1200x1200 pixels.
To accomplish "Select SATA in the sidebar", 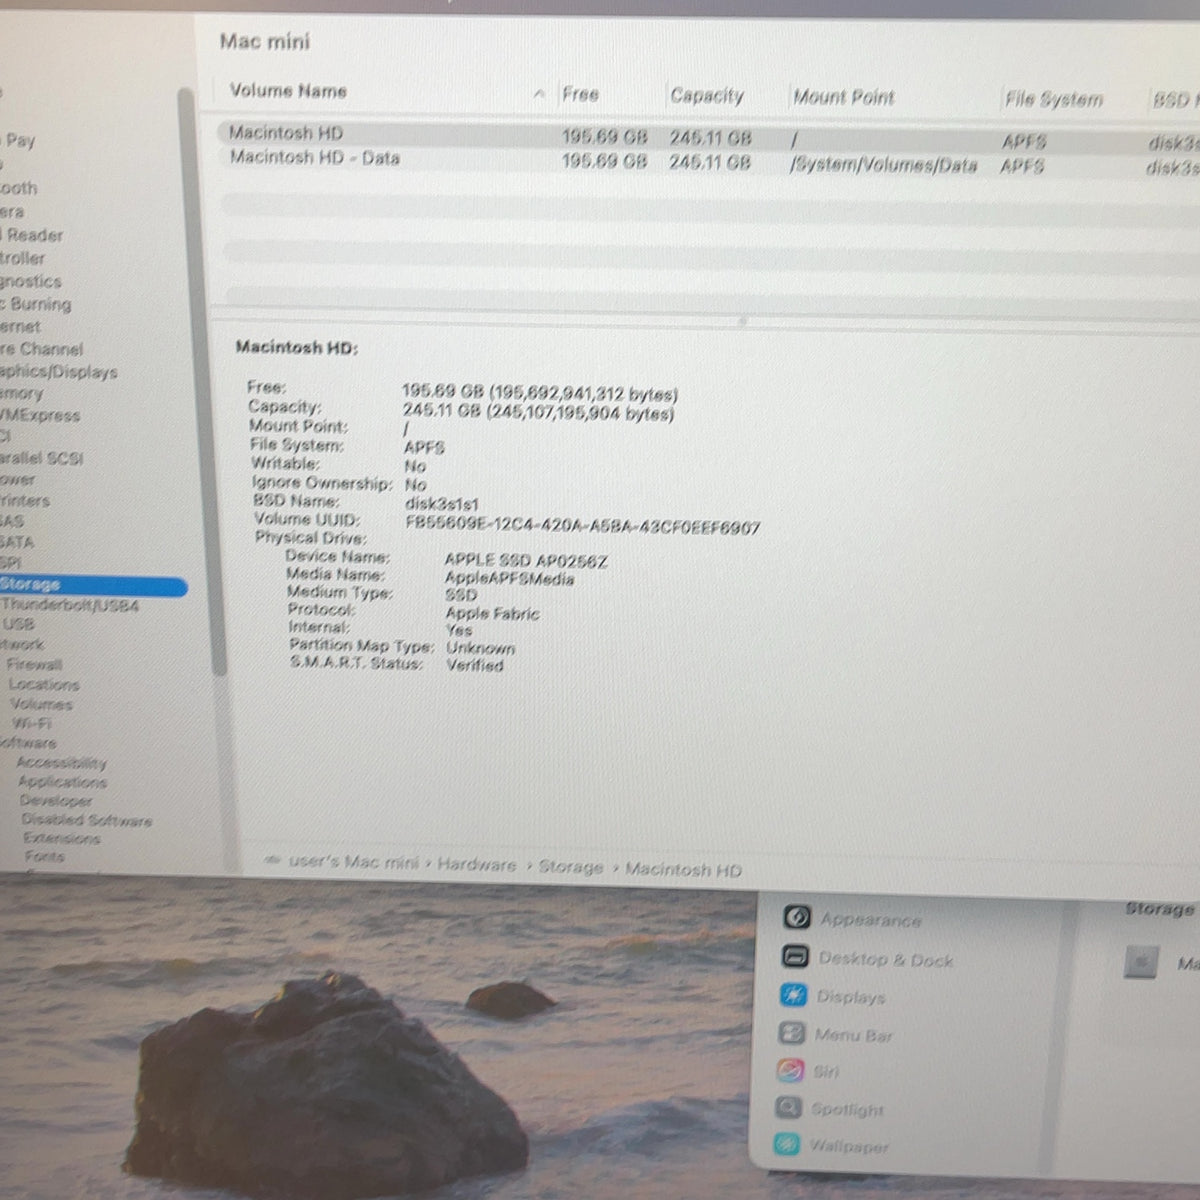I will point(17,542).
